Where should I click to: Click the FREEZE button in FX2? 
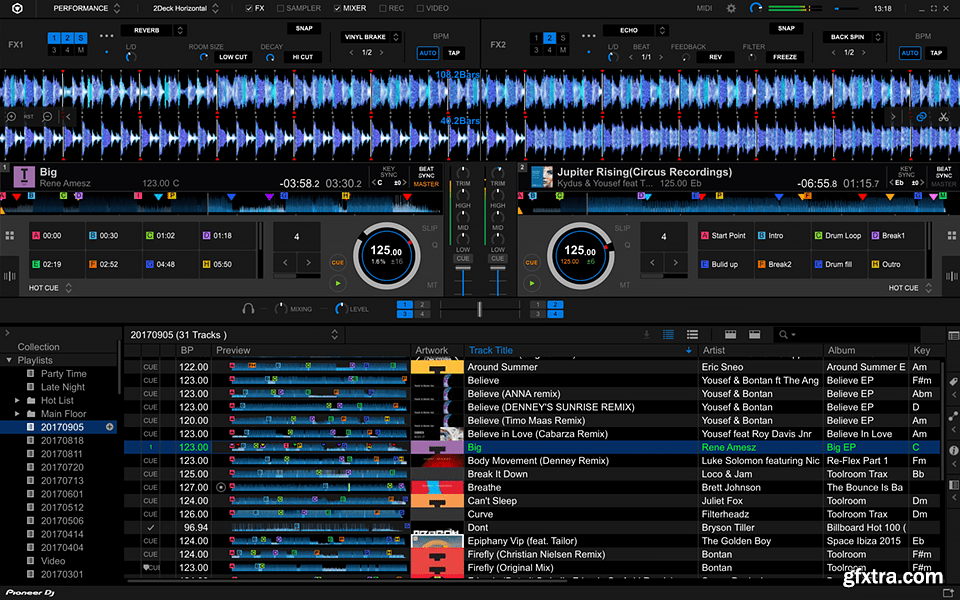tap(785, 57)
